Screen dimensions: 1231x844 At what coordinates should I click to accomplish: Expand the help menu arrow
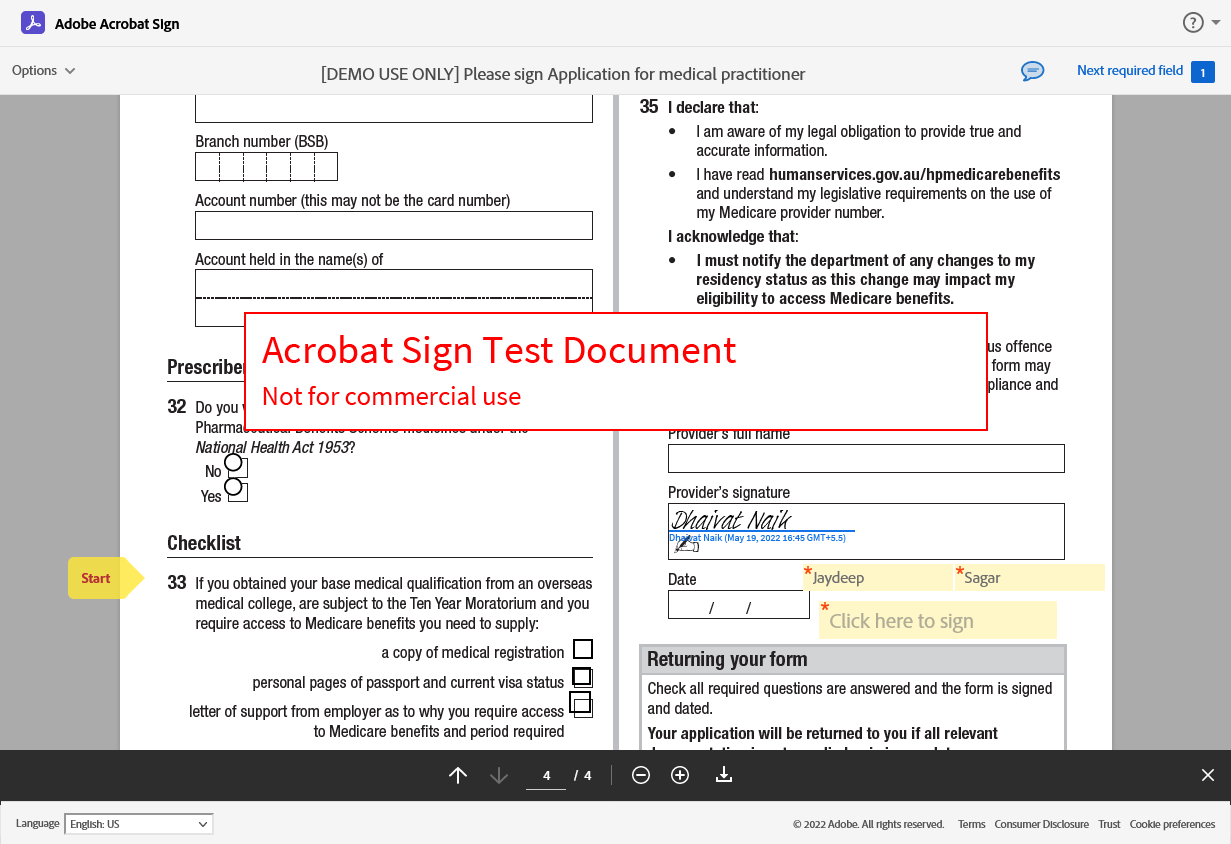1216,23
